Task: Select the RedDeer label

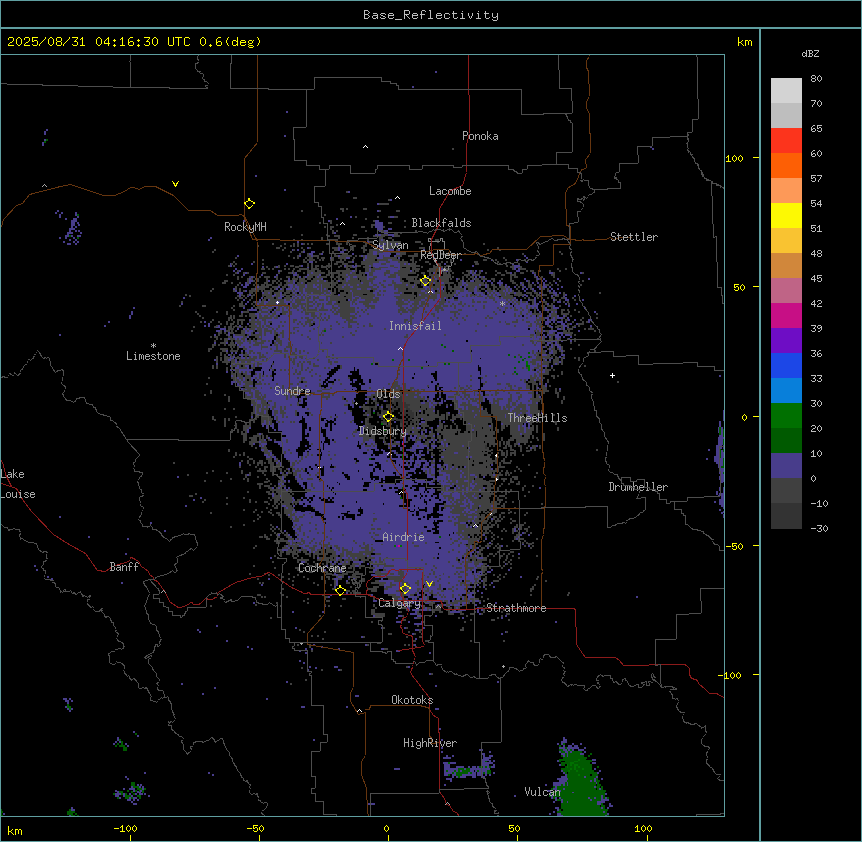Action: tap(440, 255)
